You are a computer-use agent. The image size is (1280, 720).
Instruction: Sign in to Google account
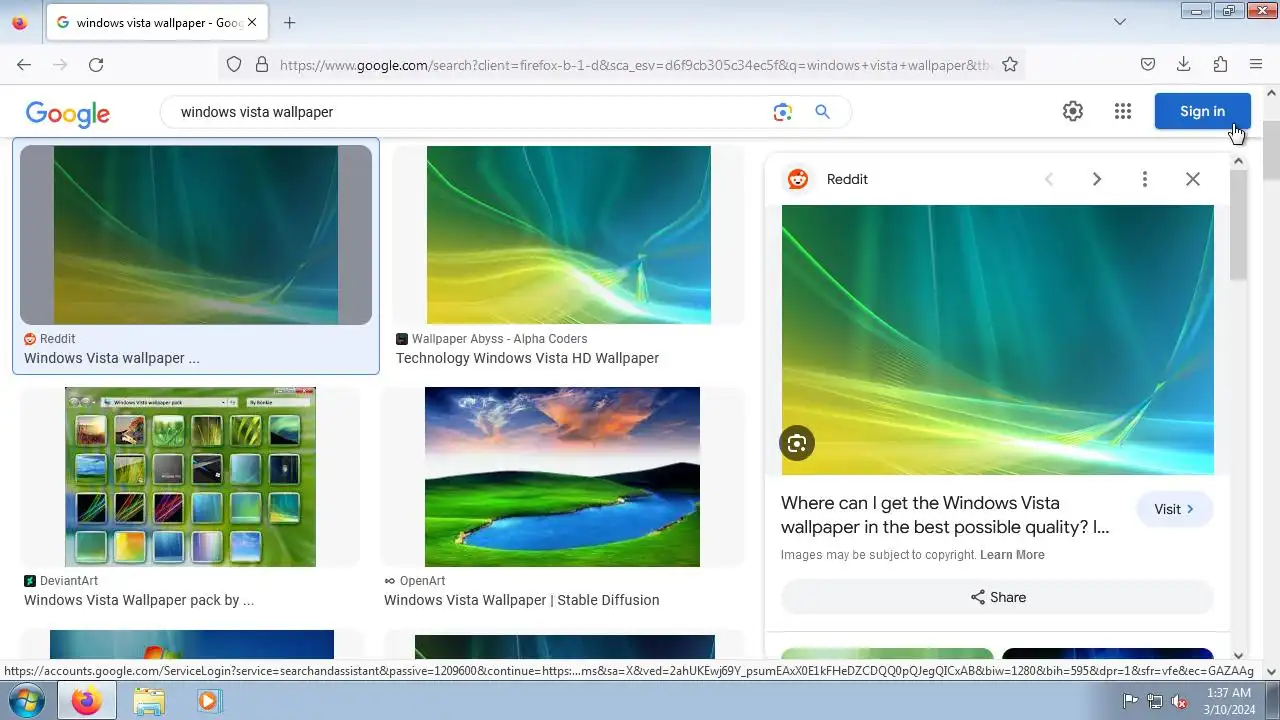(x=1202, y=111)
